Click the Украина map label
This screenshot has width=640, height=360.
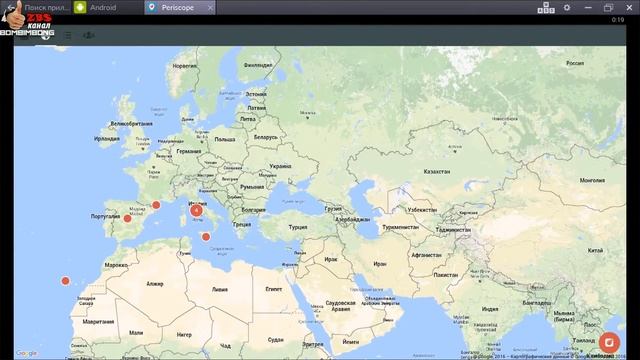[280, 166]
